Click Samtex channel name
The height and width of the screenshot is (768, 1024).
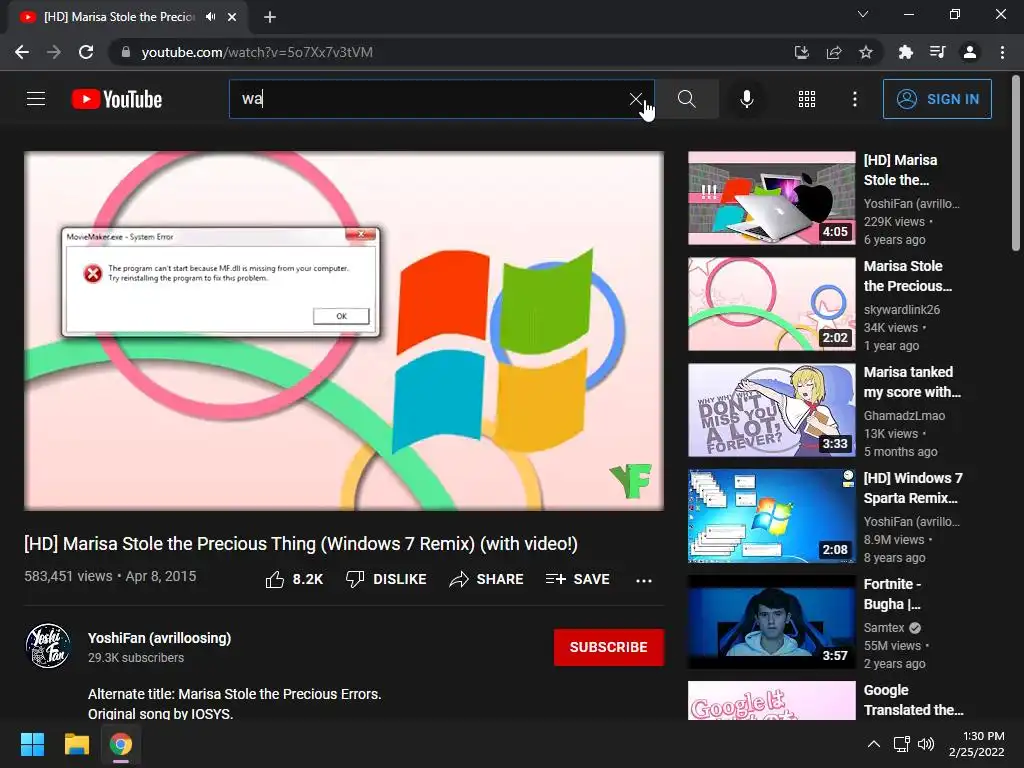[x=884, y=628]
